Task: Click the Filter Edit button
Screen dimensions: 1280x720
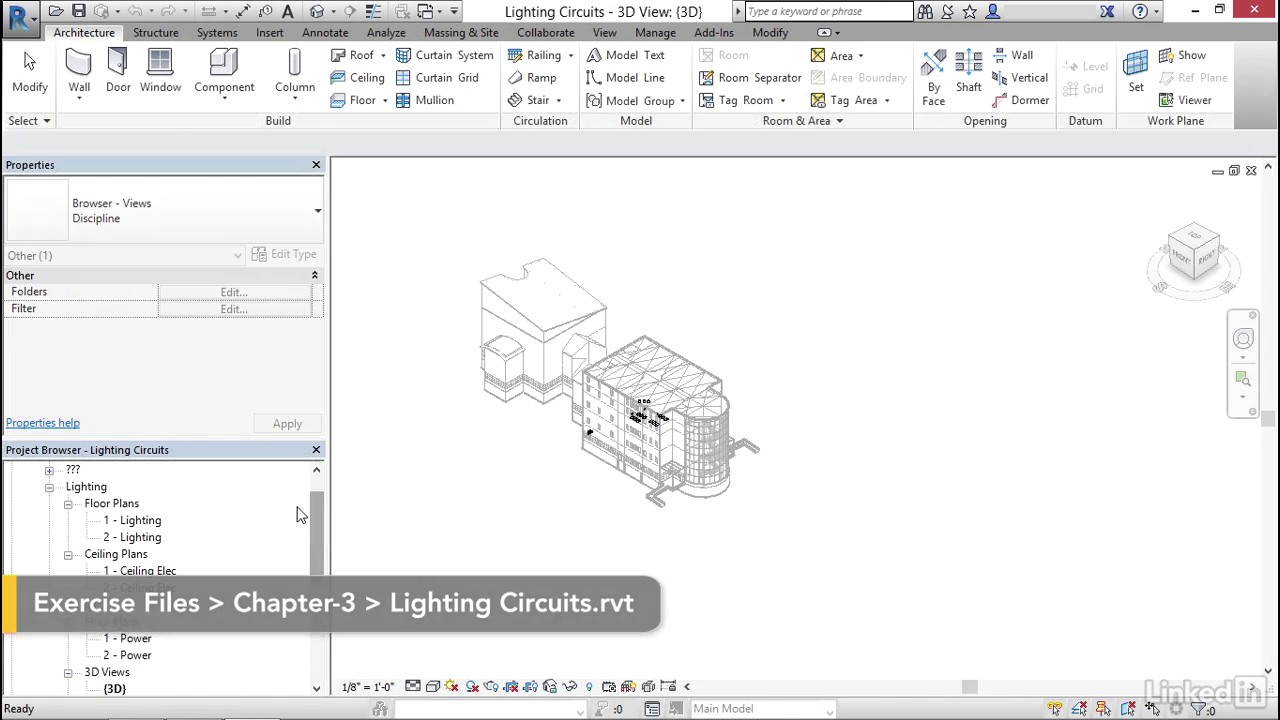Action: coord(234,309)
